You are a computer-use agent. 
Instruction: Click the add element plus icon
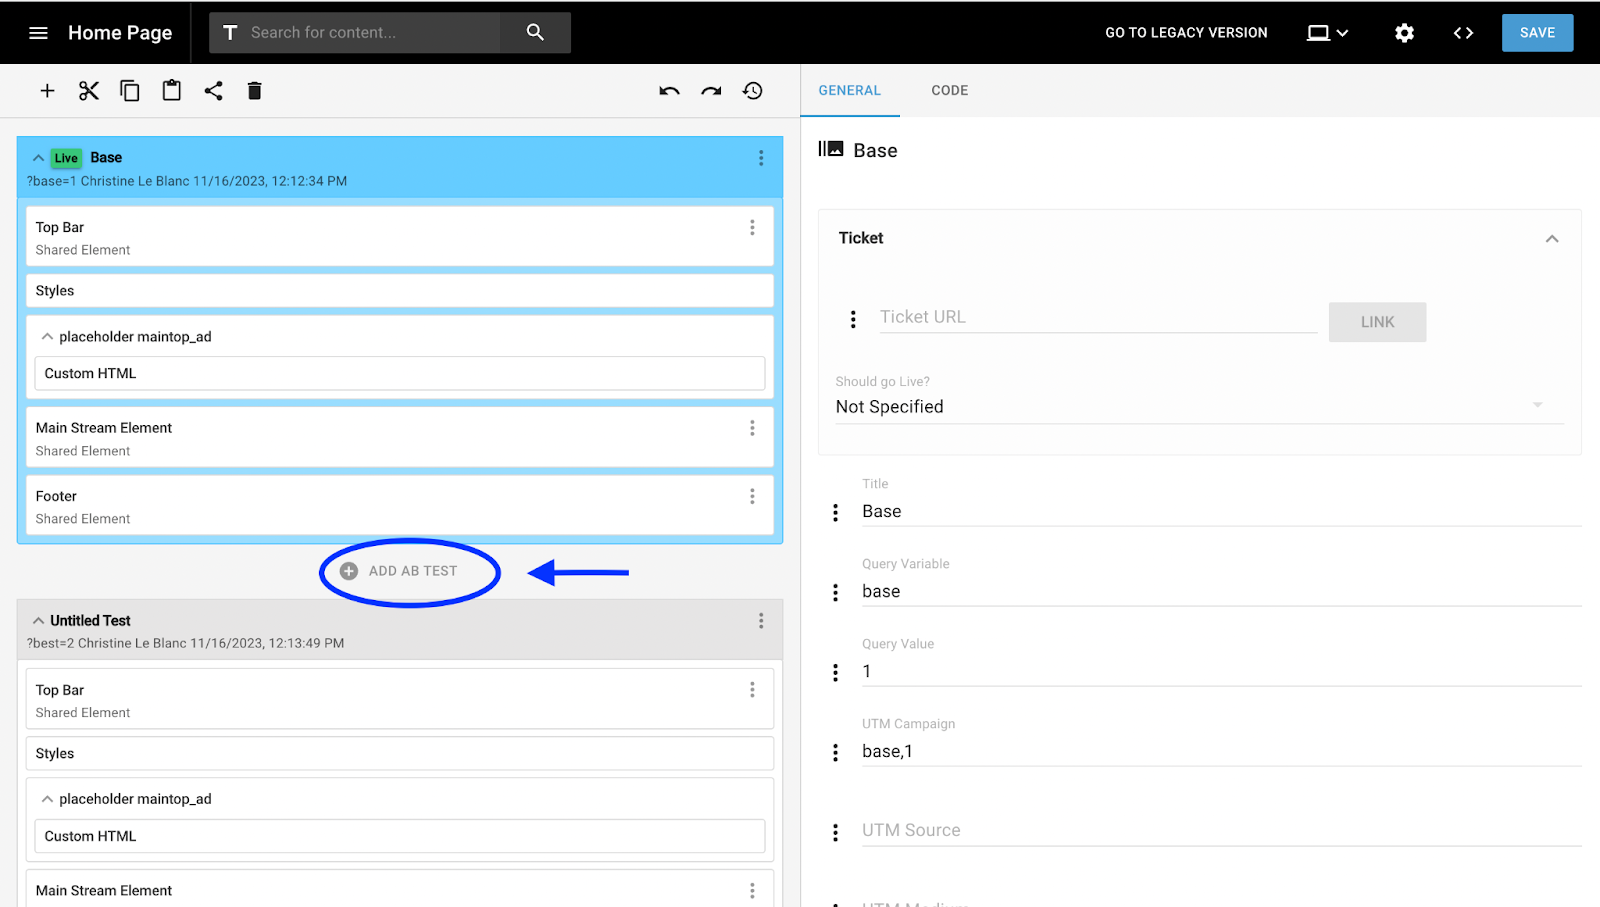(x=47, y=90)
